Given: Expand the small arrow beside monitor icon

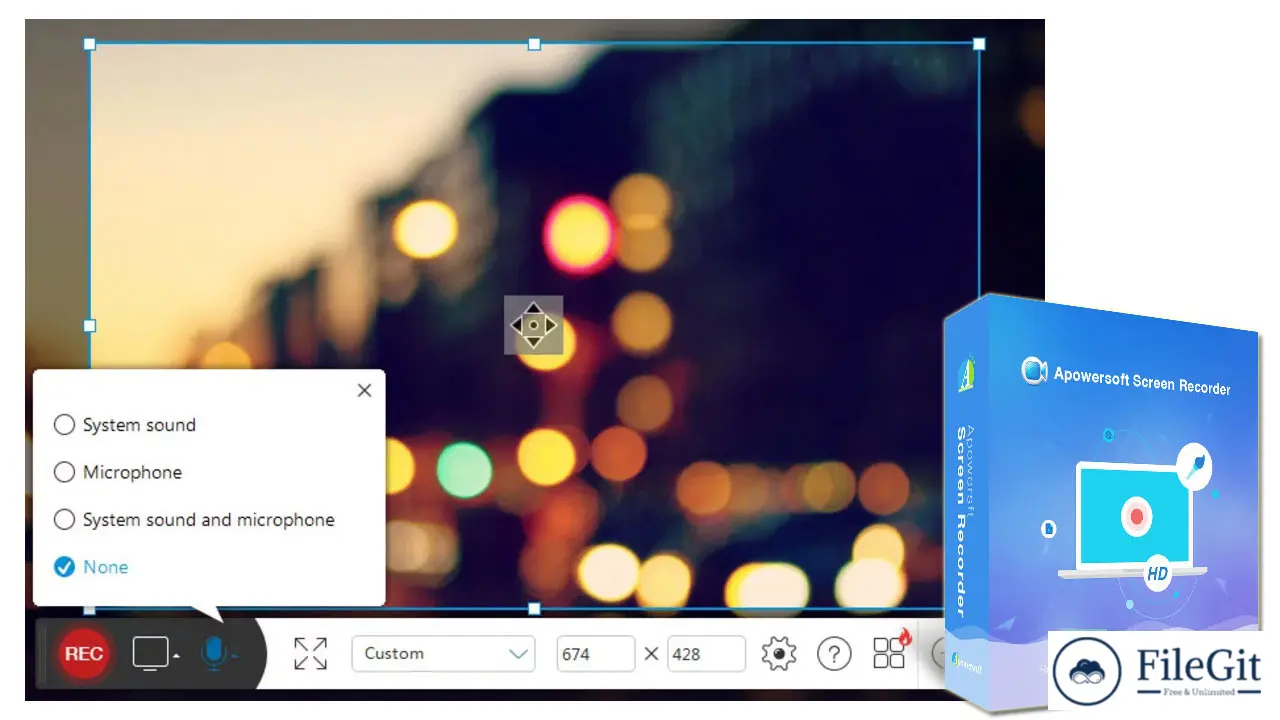Looking at the screenshot, I should pyautogui.click(x=176, y=657).
